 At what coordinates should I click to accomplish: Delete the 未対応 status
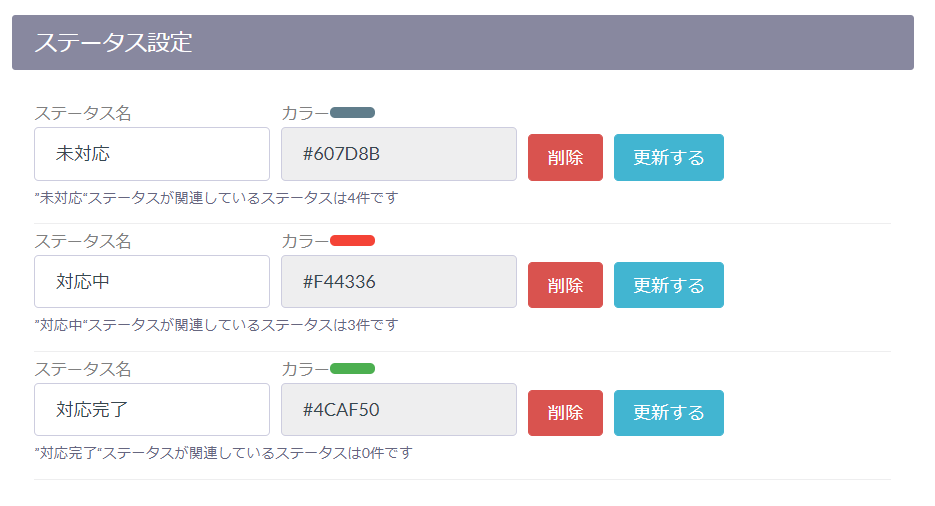coord(565,158)
